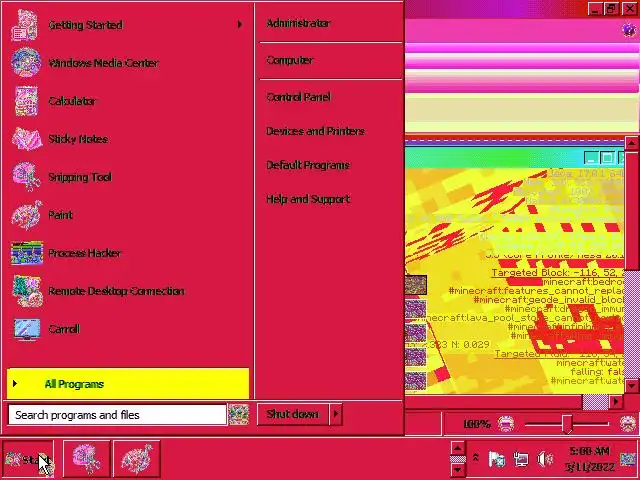This screenshot has width=640, height=480.
Task: Click the Paint zoom slider handle
Action: (x=567, y=424)
